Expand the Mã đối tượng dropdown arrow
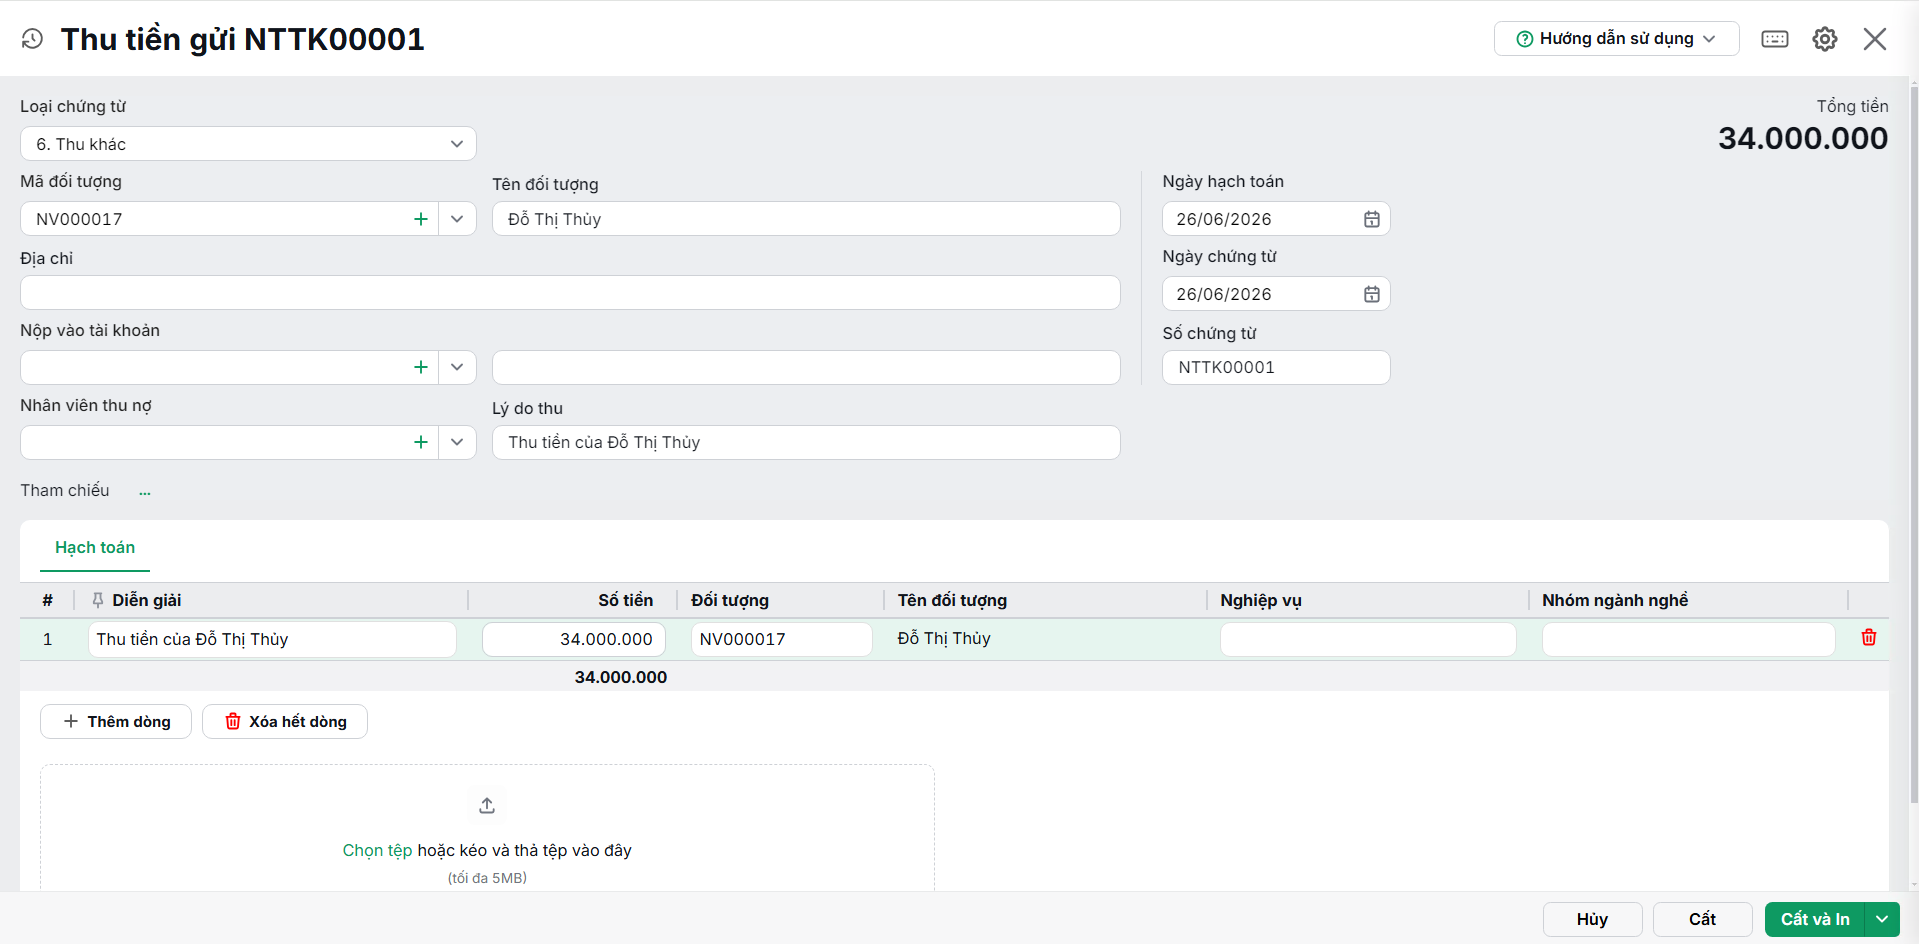Viewport: 1919px width, 944px height. coord(457,219)
